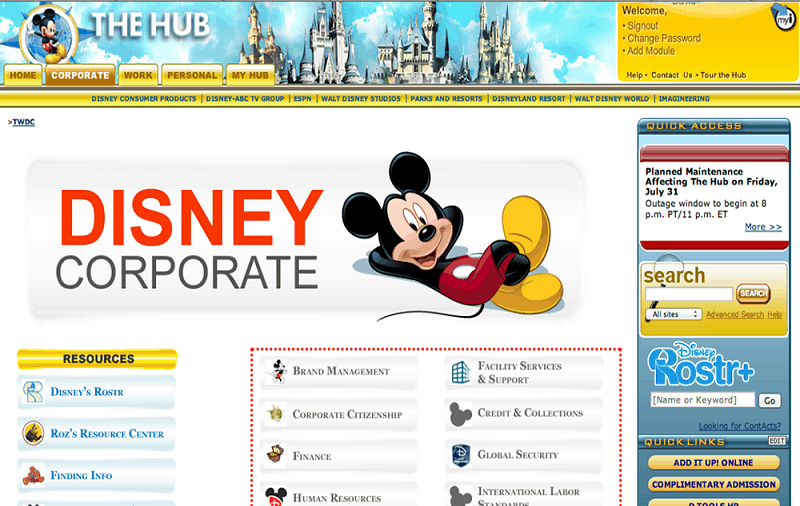Click the International Labor Standards icon
This screenshot has width=800, height=506.
pyautogui.click(x=460, y=496)
